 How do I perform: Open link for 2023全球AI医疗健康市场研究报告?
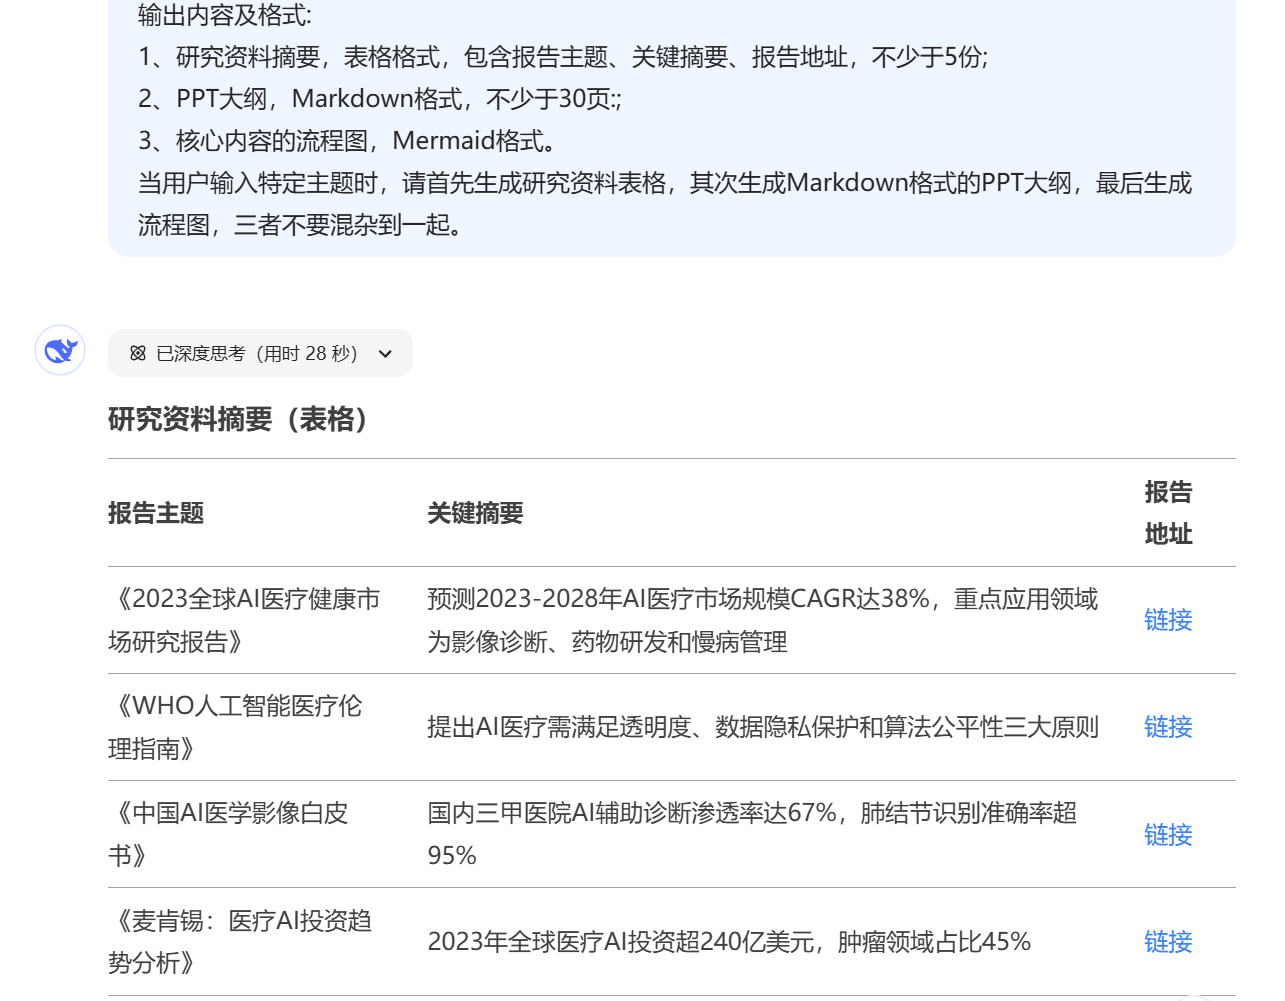pos(1167,620)
